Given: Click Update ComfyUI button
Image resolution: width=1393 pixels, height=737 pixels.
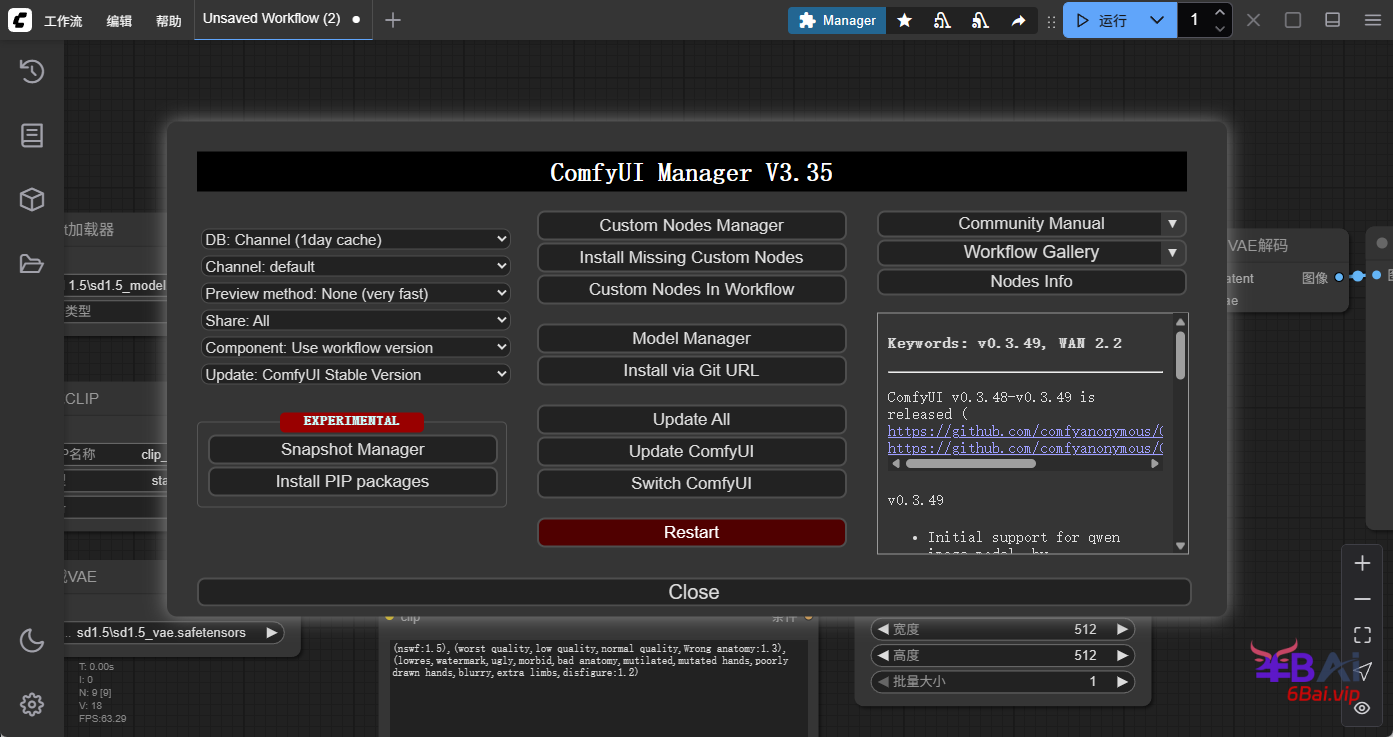Looking at the screenshot, I should (x=692, y=452).
